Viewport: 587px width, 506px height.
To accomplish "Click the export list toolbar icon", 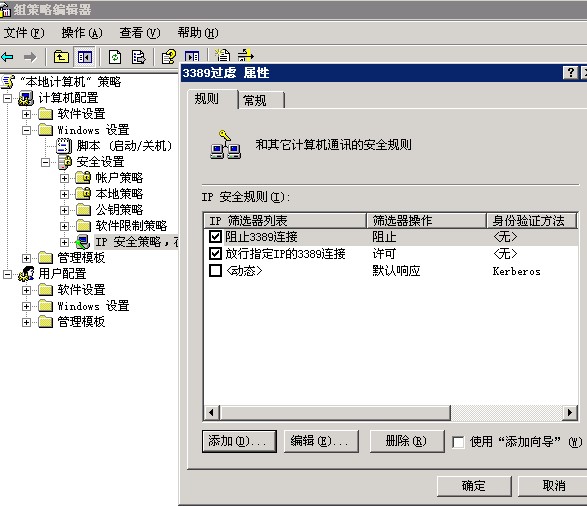I will pos(138,57).
